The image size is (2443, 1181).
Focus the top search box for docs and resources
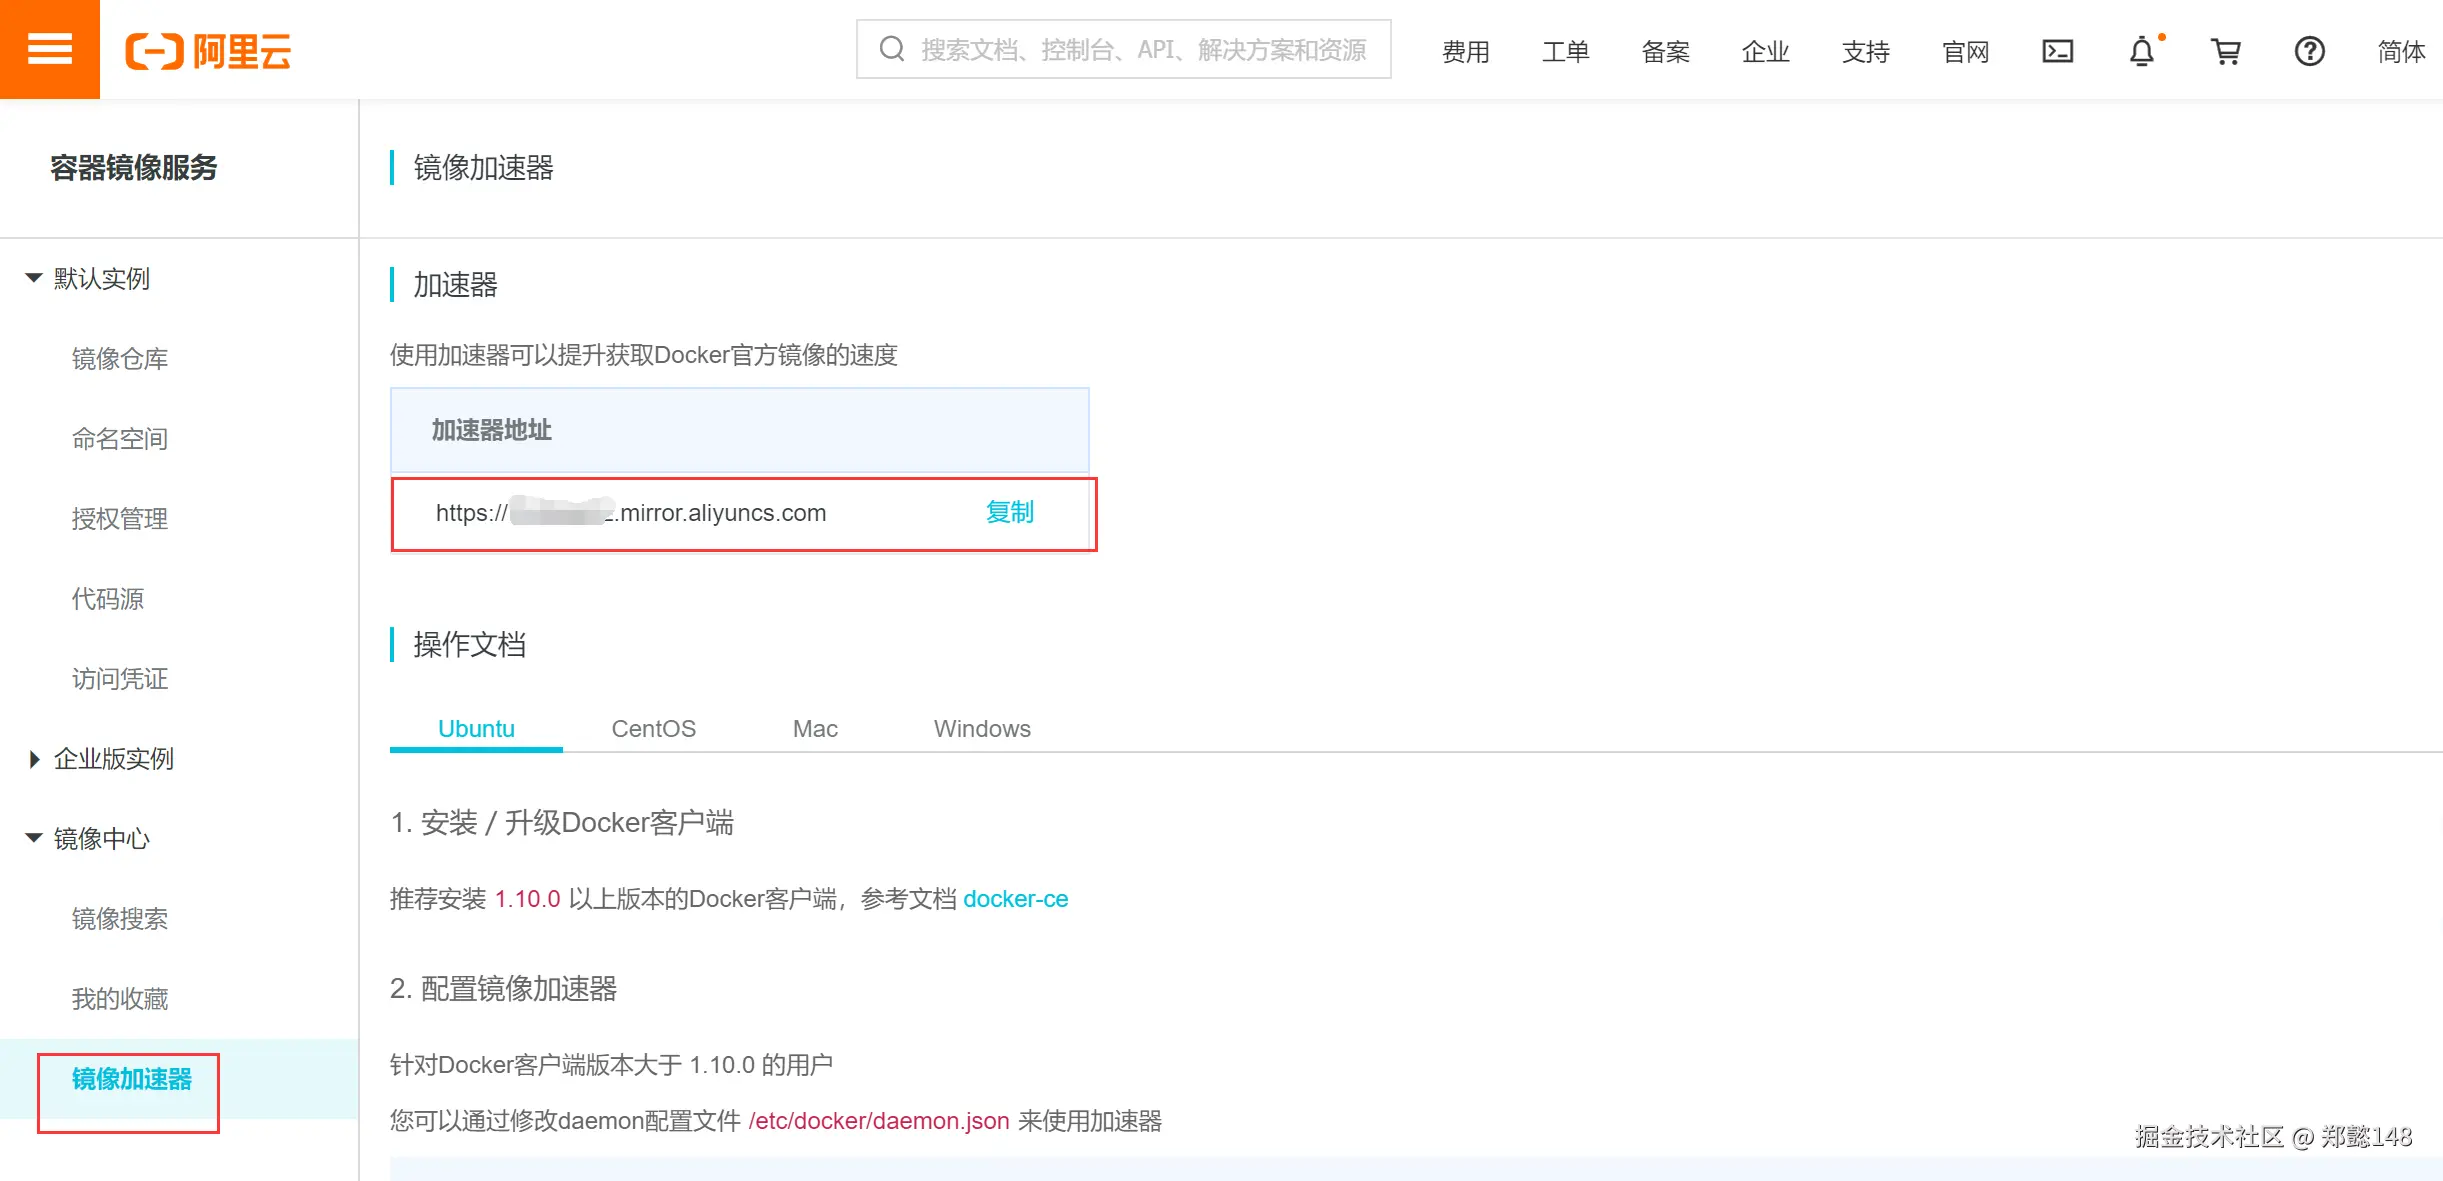[x=1123, y=49]
